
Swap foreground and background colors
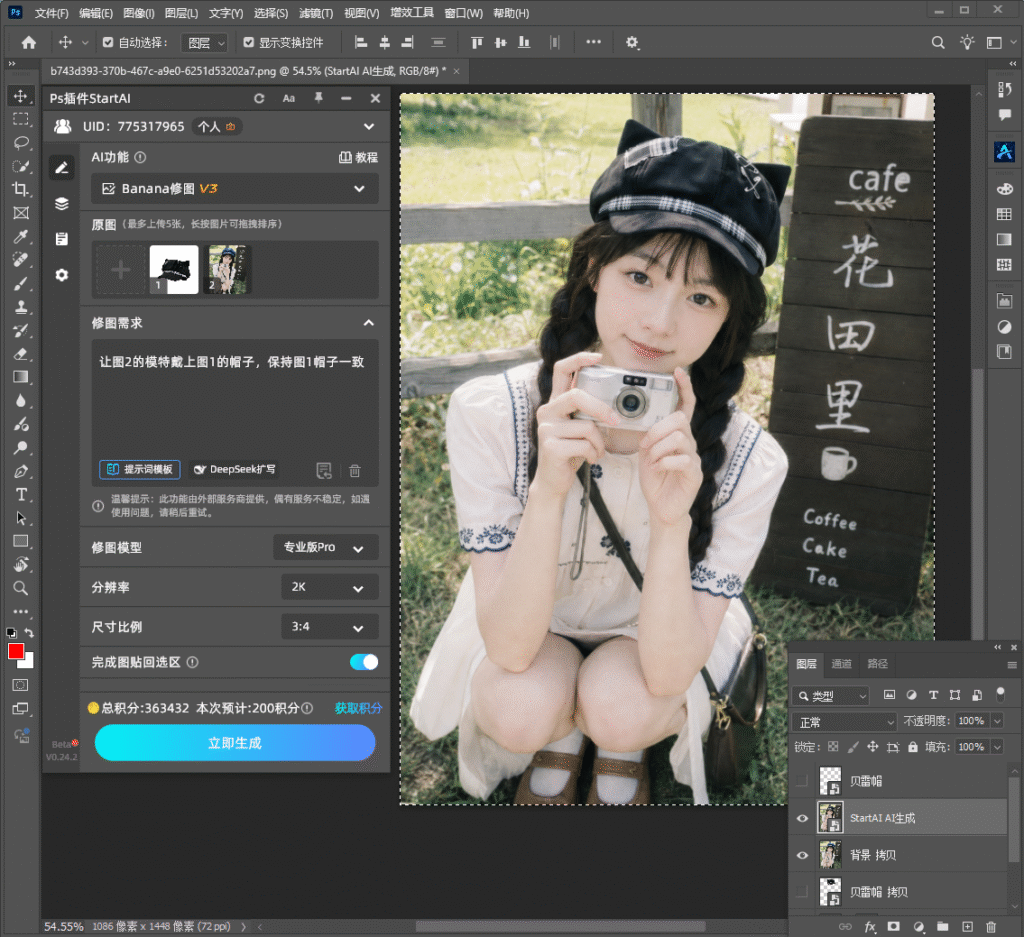(29, 633)
